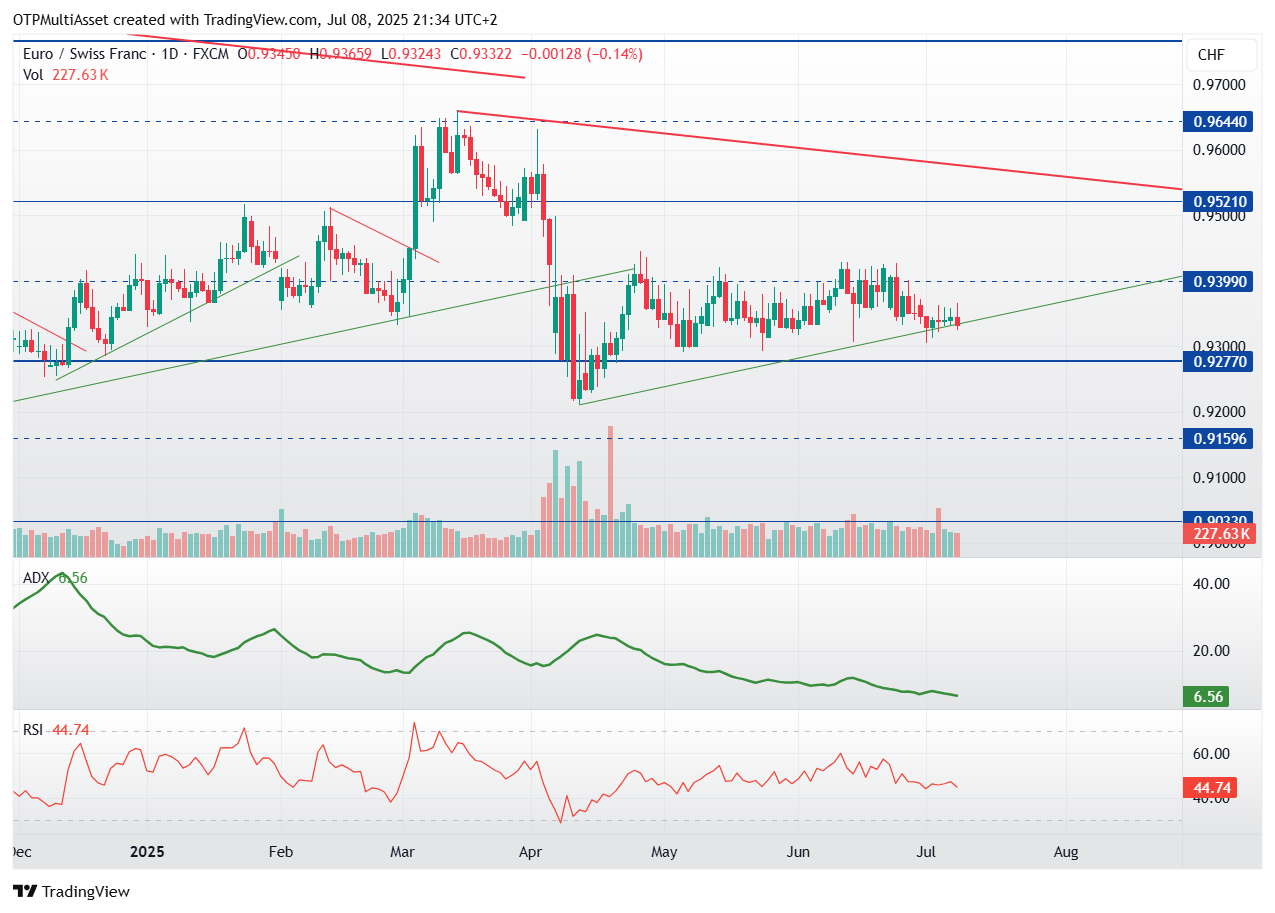
Task: Click the 60.00 tick on RSI axis
Action: (1213, 753)
